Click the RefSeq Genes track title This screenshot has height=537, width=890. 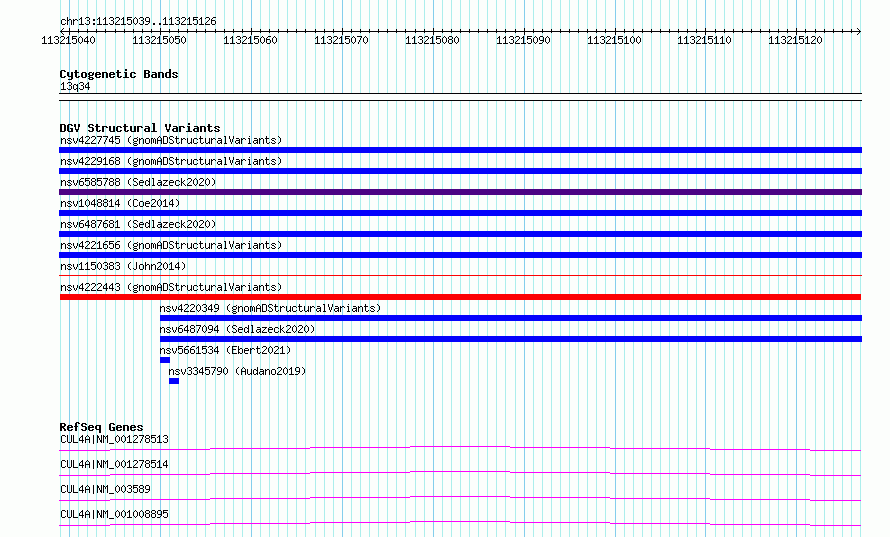[101, 427]
